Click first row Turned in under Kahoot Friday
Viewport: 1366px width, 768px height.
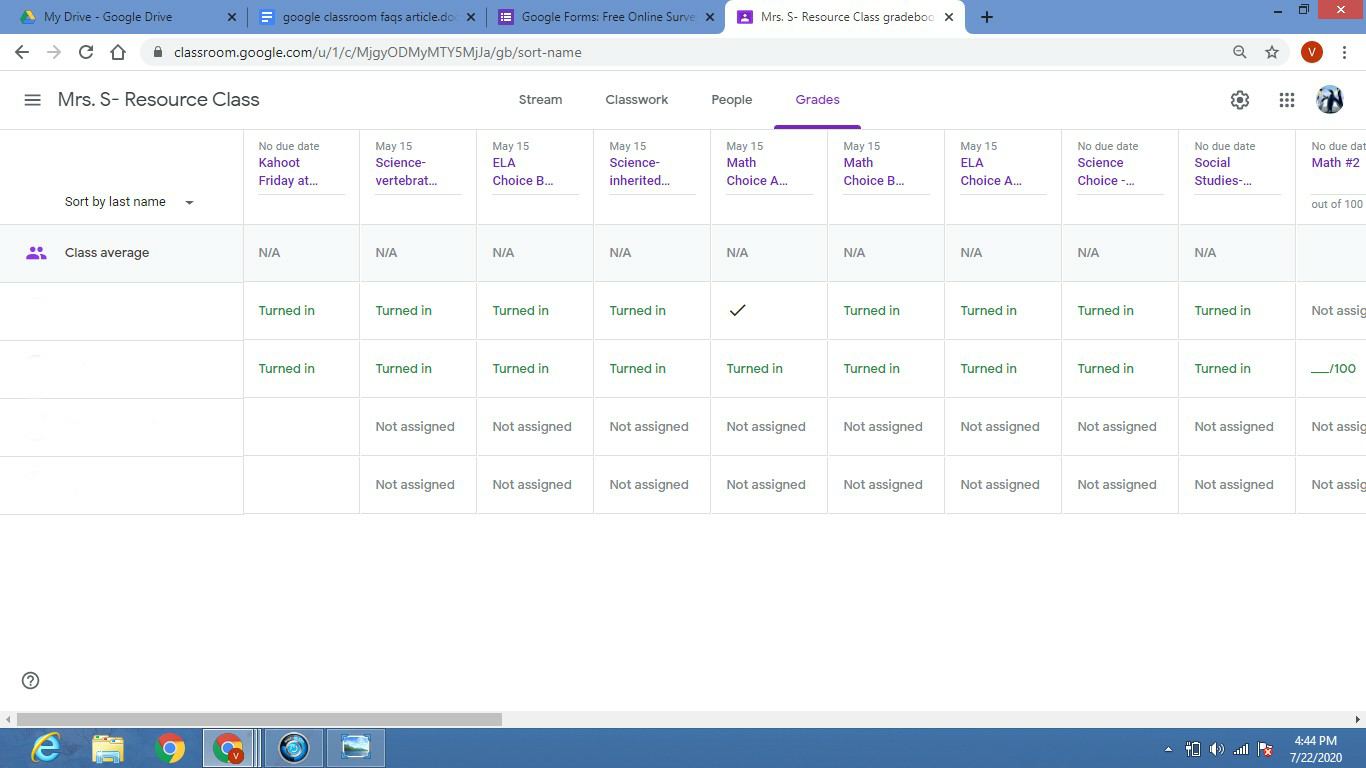pyautogui.click(x=287, y=311)
